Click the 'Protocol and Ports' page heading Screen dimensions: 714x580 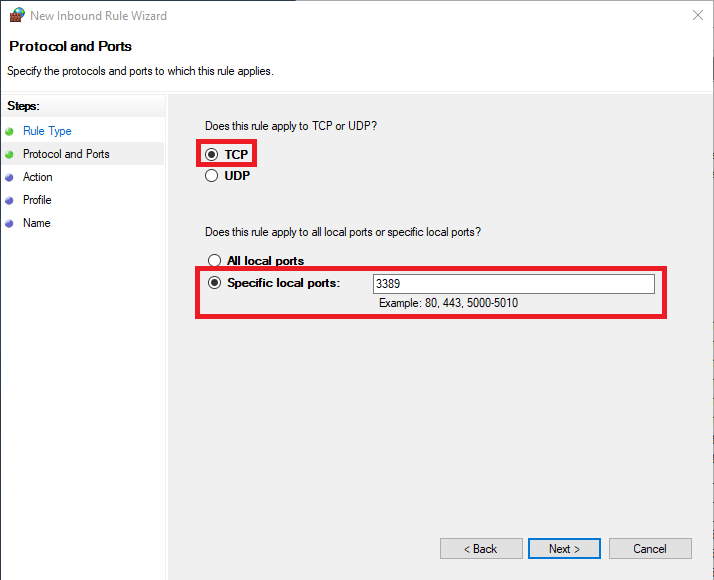click(71, 46)
